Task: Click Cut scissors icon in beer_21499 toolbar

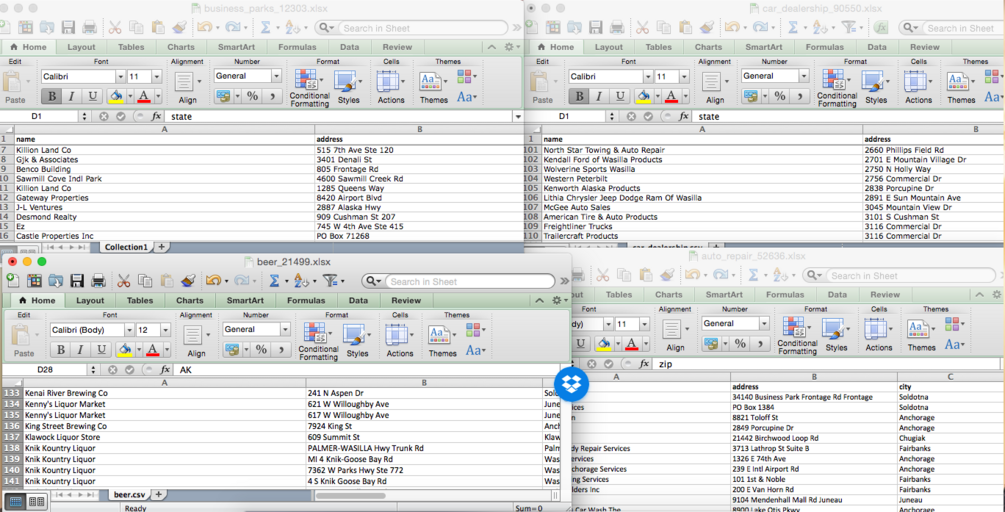Action: 124,281
